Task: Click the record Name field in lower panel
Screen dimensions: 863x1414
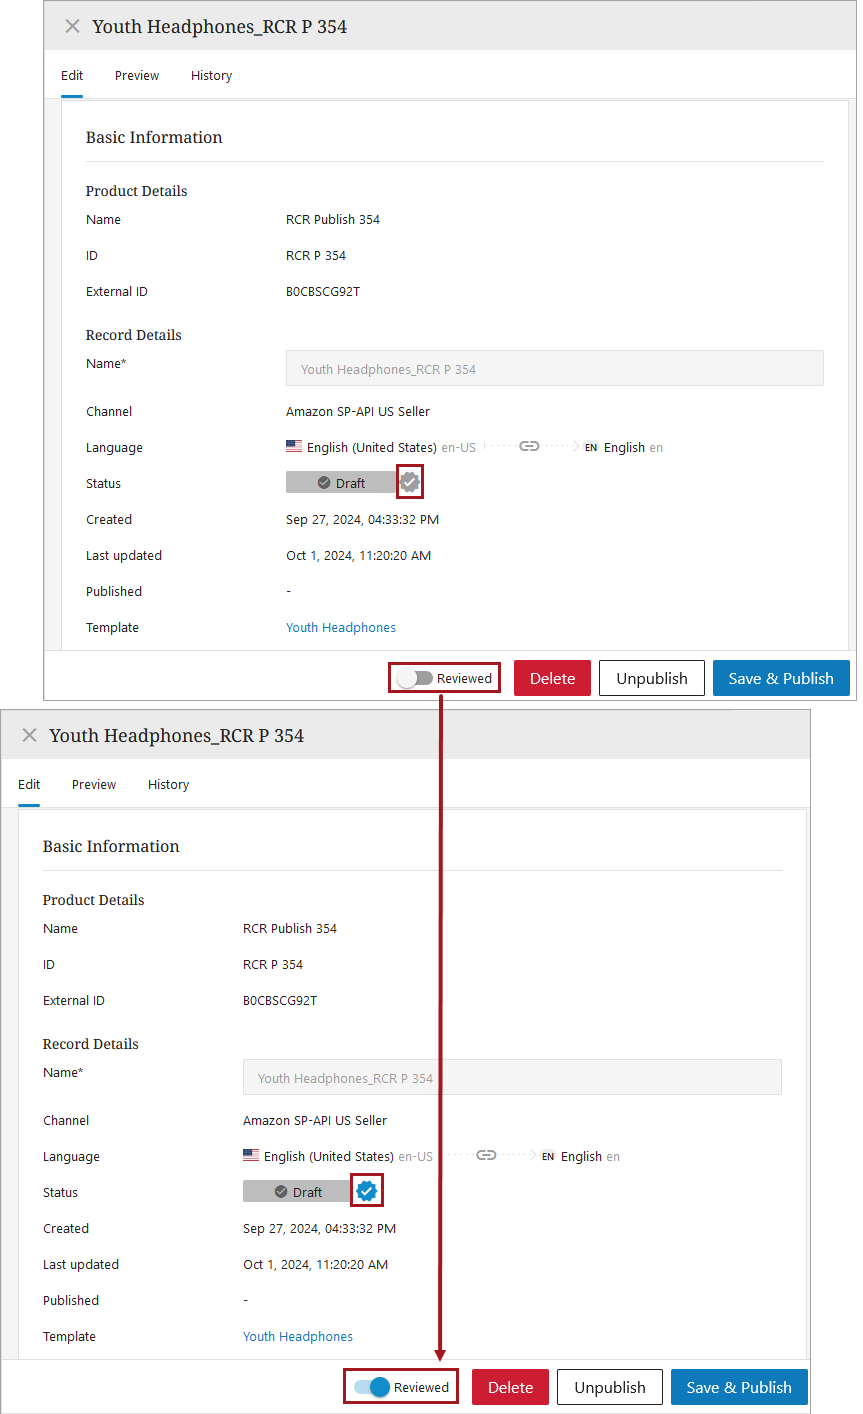Action: click(511, 1078)
